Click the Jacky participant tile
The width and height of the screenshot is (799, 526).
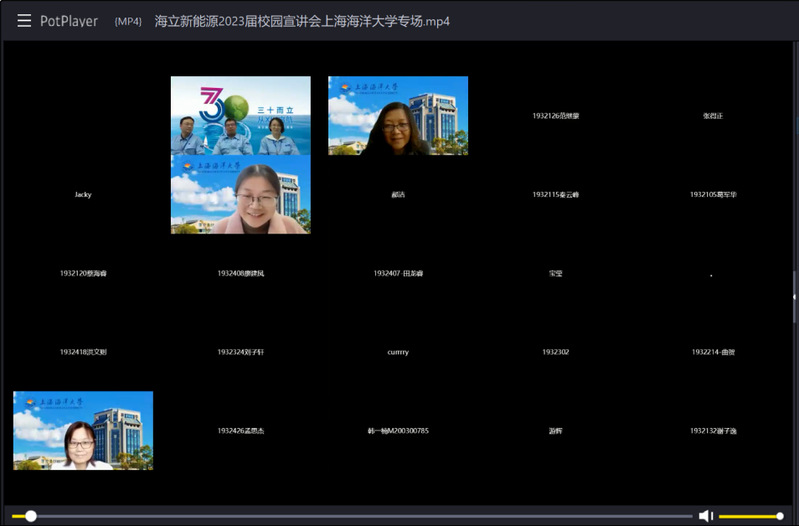click(83, 194)
